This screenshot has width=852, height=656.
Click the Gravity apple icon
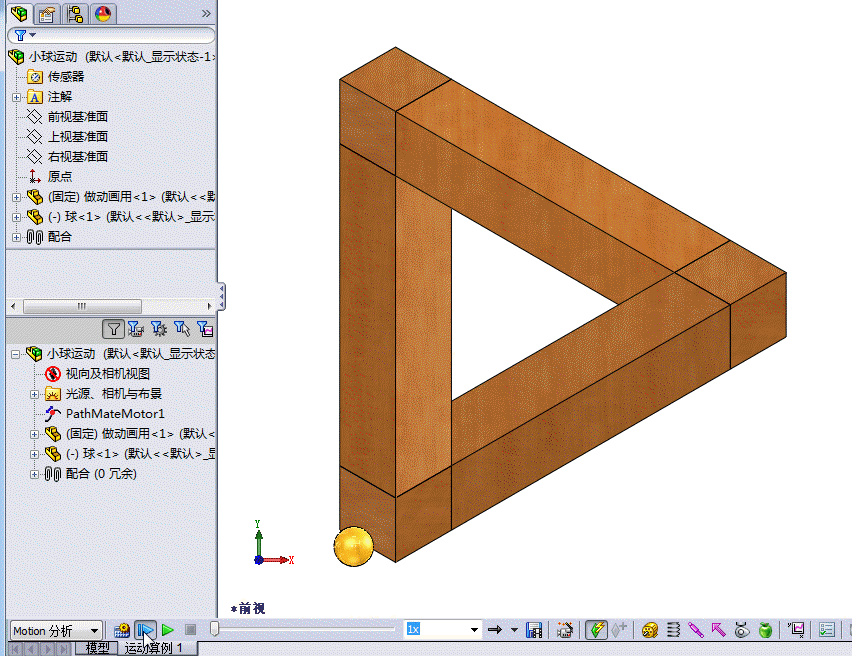point(765,630)
